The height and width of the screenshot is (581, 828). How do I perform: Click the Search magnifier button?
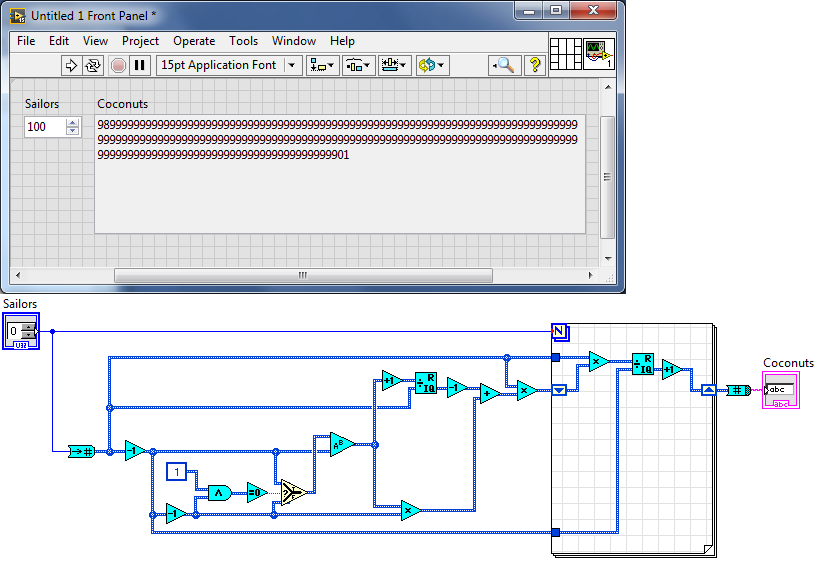click(504, 65)
